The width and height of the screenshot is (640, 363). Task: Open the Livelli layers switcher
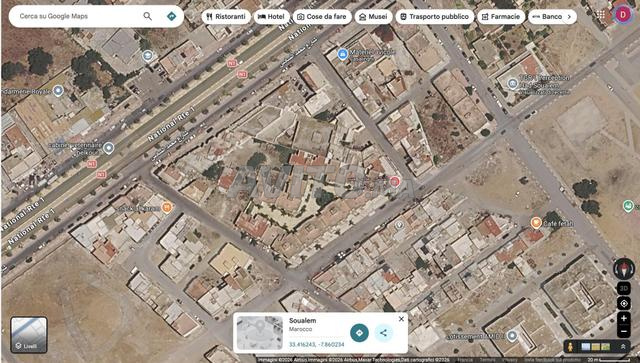pyautogui.click(x=29, y=335)
